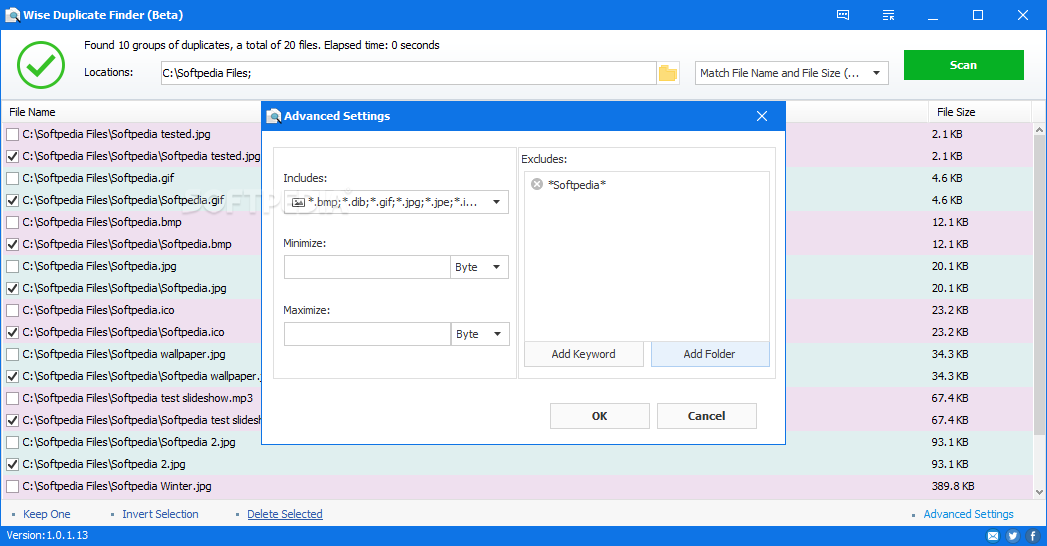Check the Softpedia tested.jpg root file checkbox
This screenshot has width=1047, height=546.
point(12,134)
